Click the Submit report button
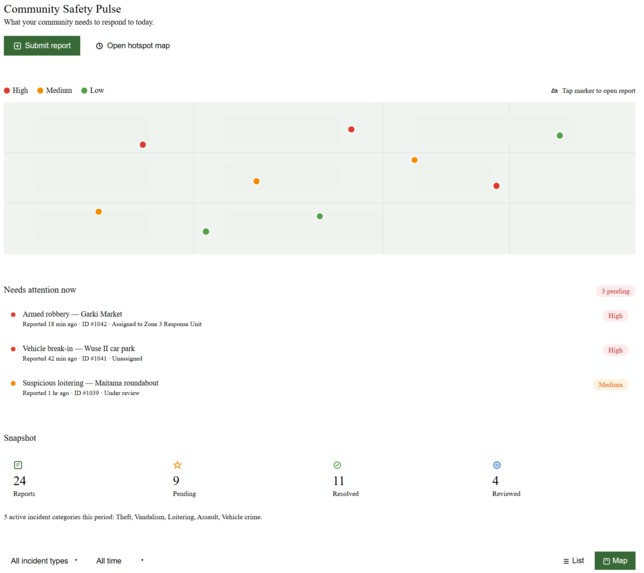 click(x=42, y=46)
